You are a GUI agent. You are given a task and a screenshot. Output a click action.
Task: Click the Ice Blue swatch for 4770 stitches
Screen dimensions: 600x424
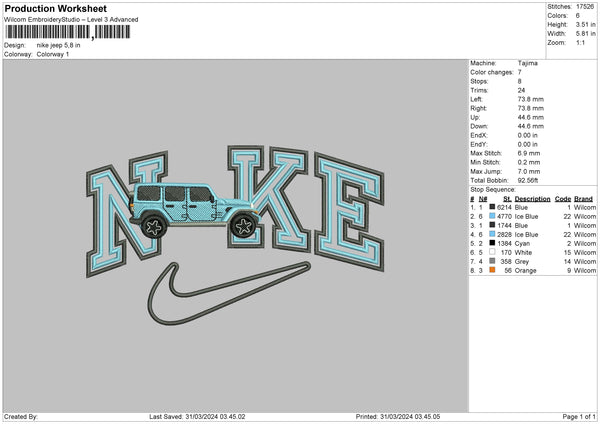click(492, 216)
